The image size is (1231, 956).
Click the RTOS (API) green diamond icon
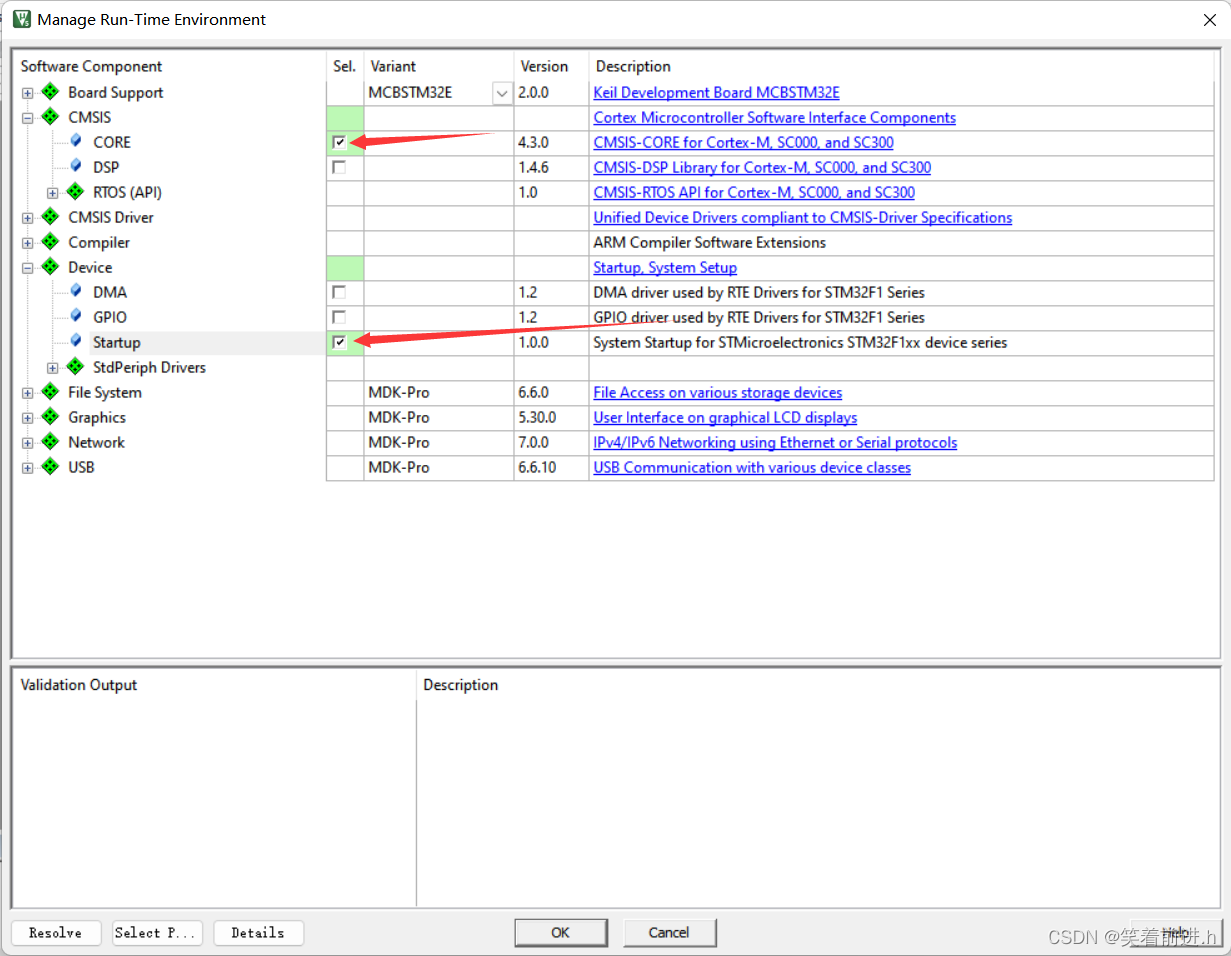pyautogui.click(x=75, y=192)
